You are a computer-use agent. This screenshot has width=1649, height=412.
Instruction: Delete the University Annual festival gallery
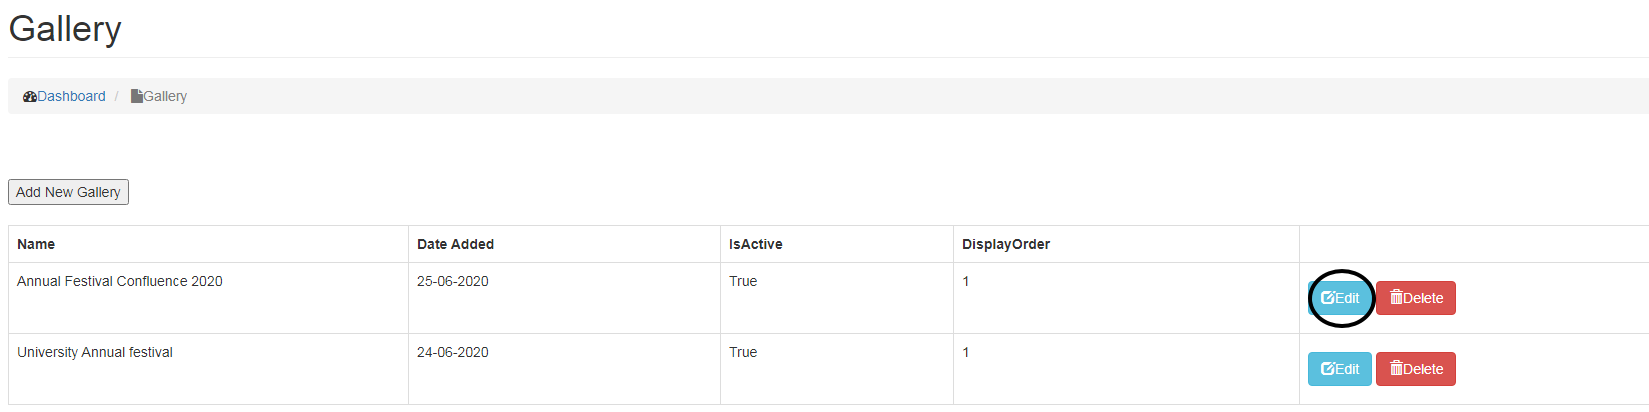pos(1416,369)
